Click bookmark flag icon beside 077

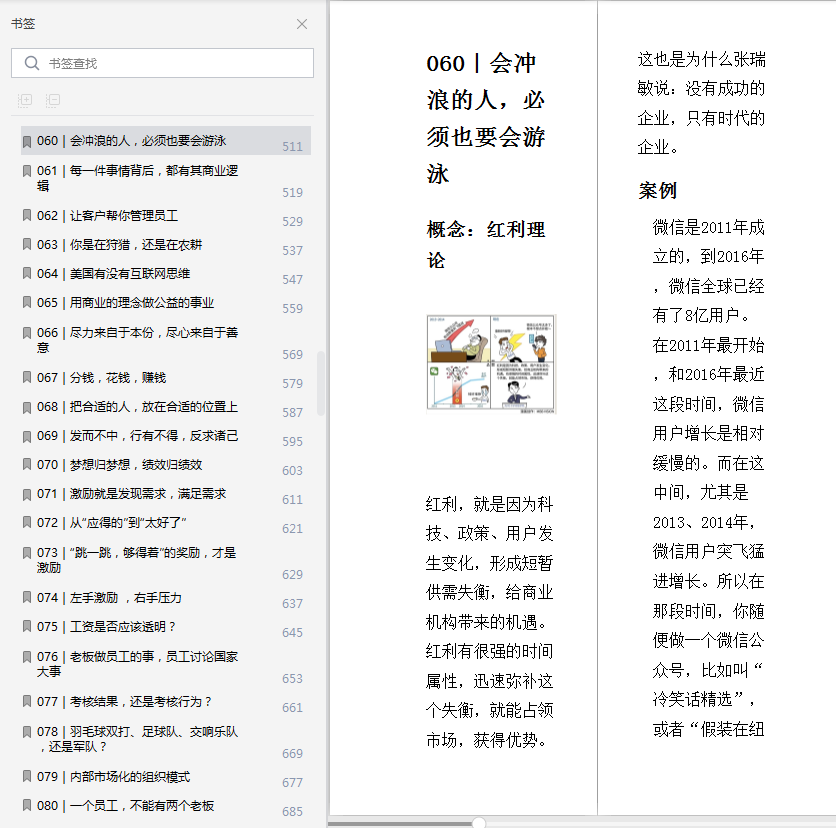[x=27, y=702]
